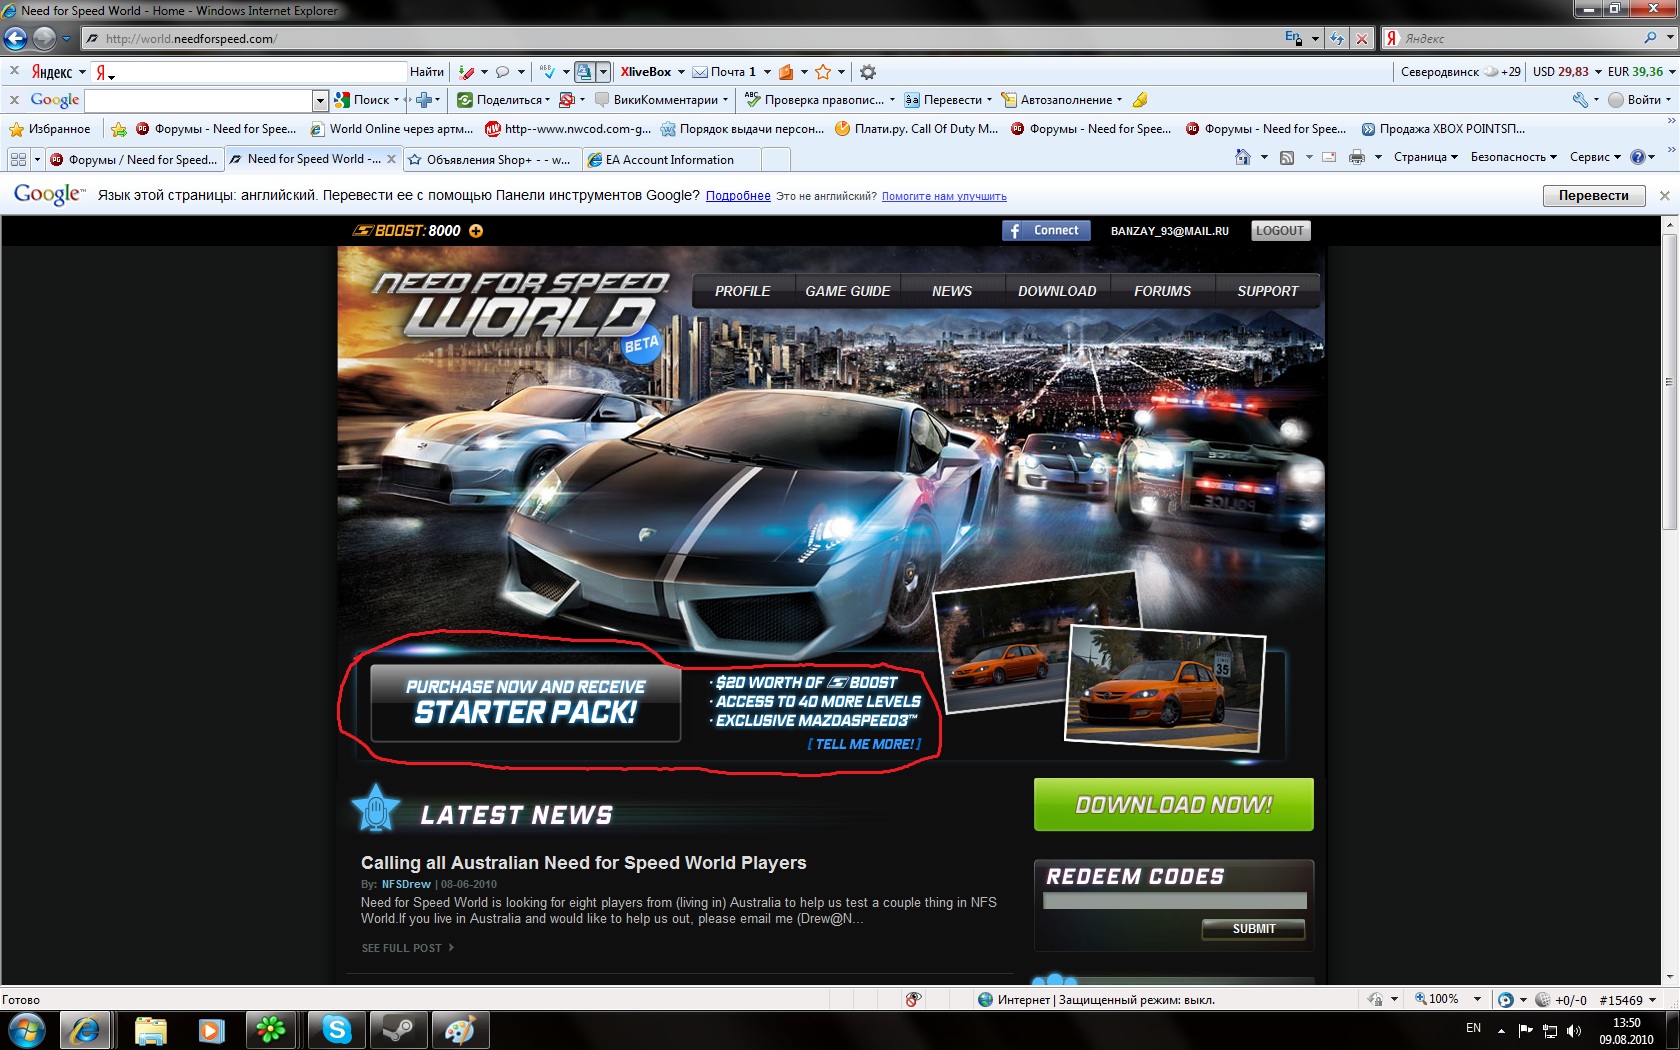This screenshot has width=1680, height=1050.
Task: Click the NFSDrew author link
Action: click(x=406, y=884)
